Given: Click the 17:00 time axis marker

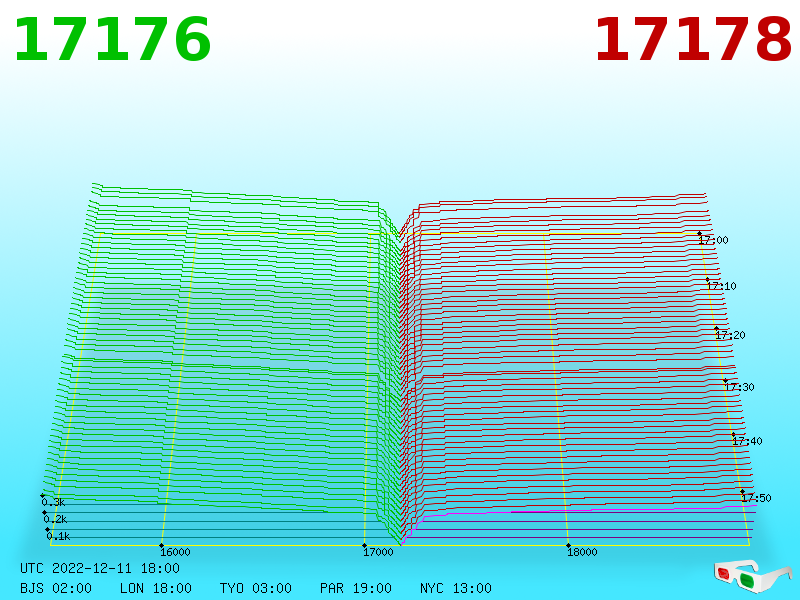Looking at the screenshot, I should (713, 240).
